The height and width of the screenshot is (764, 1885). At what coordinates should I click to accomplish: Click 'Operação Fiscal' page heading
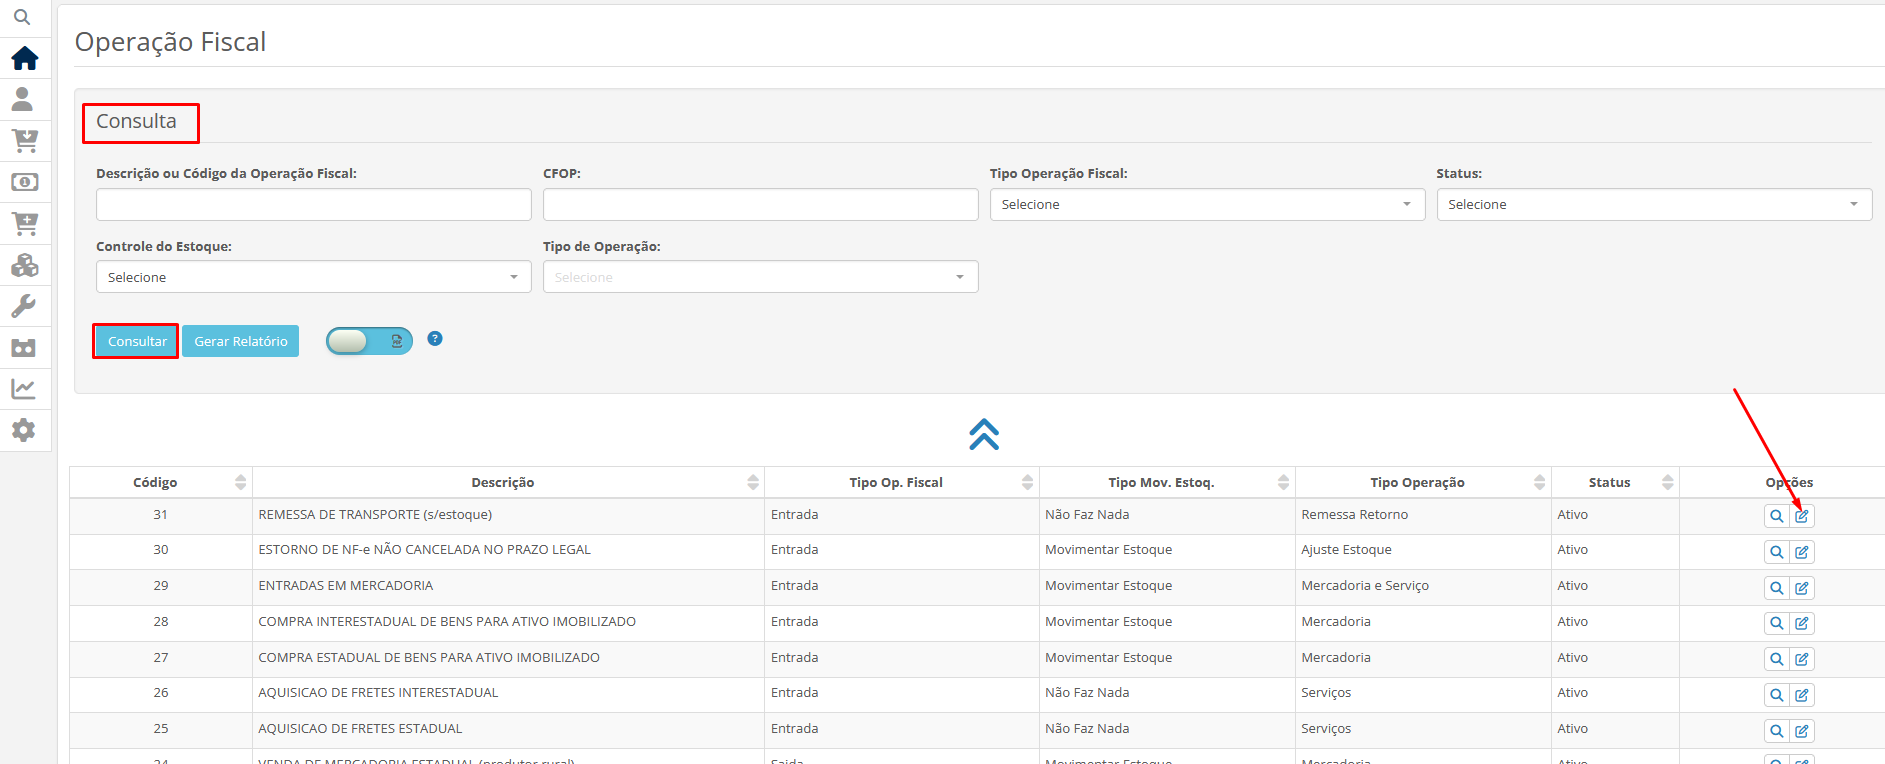[170, 42]
